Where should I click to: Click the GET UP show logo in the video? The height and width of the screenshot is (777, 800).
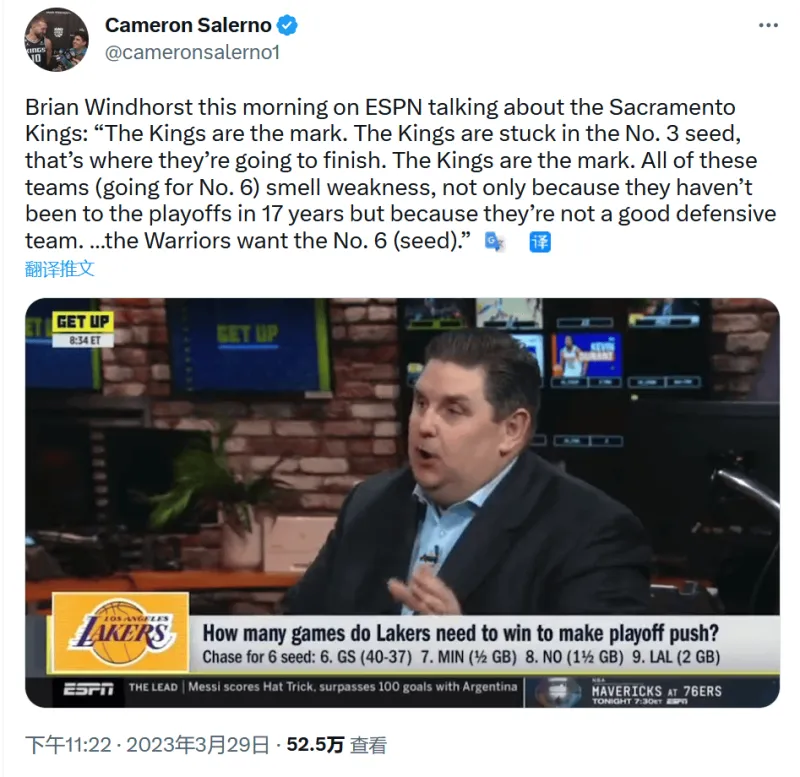83,322
